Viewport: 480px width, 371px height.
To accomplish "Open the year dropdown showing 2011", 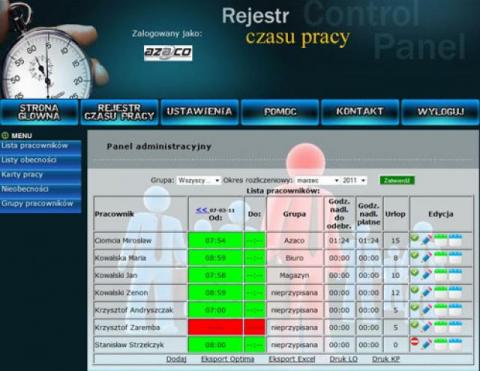I will coord(354,180).
